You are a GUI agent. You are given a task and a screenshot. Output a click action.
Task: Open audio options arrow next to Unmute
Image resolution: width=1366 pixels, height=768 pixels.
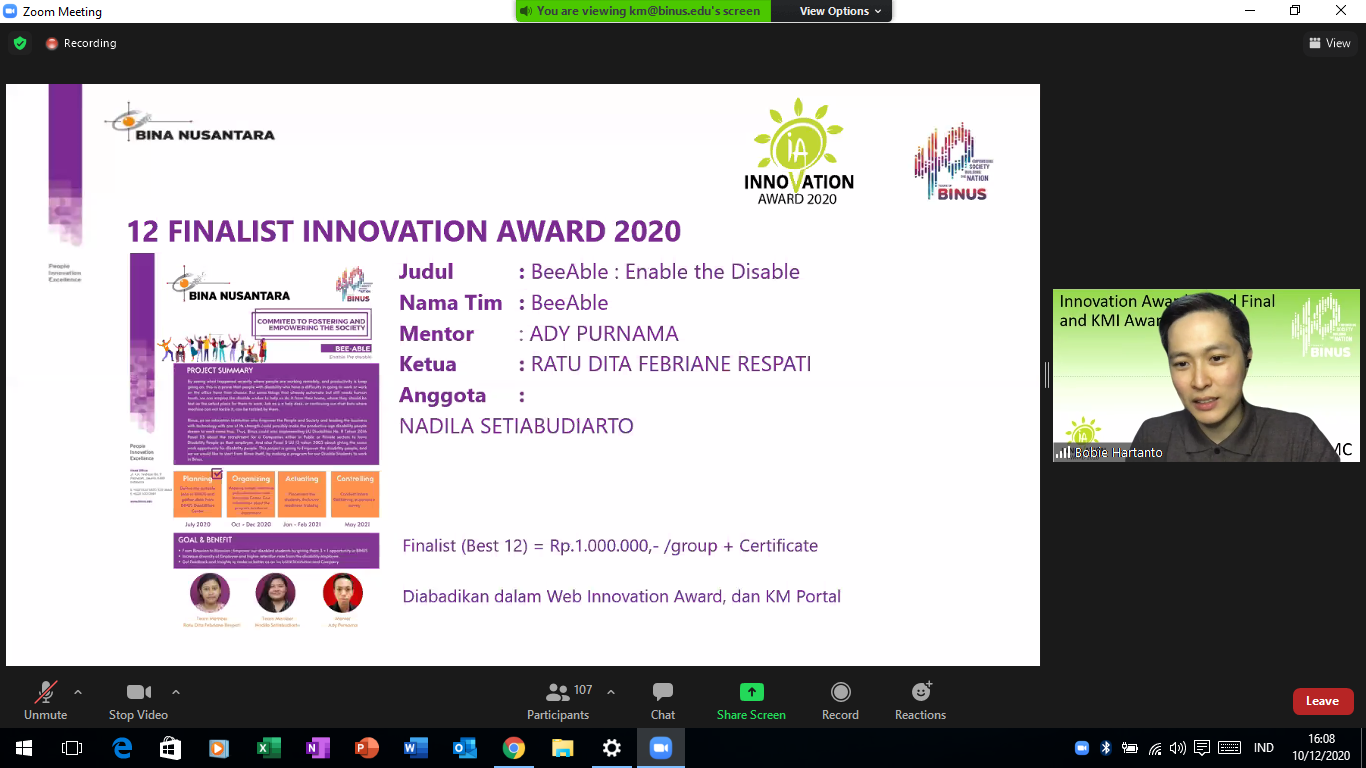pos(78,692)
